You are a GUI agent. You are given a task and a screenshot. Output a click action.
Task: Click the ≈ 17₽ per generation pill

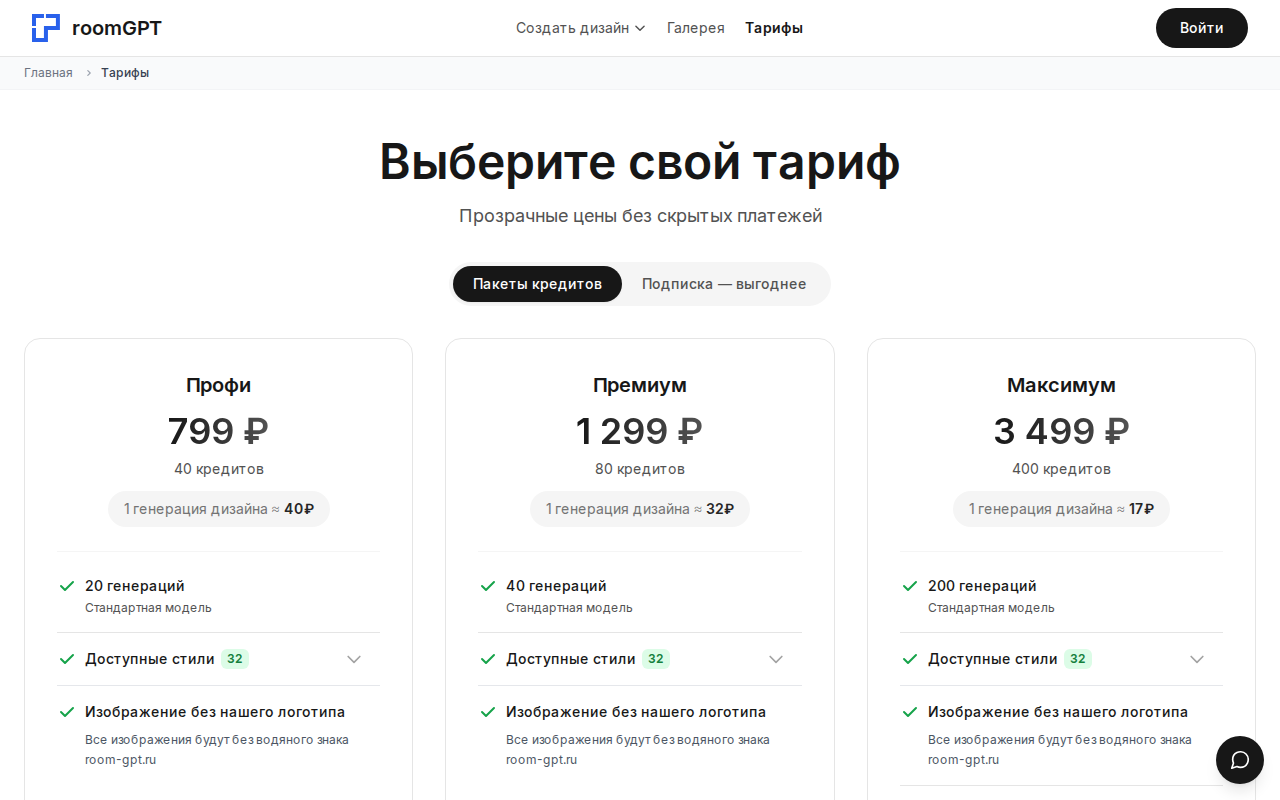1061,509
